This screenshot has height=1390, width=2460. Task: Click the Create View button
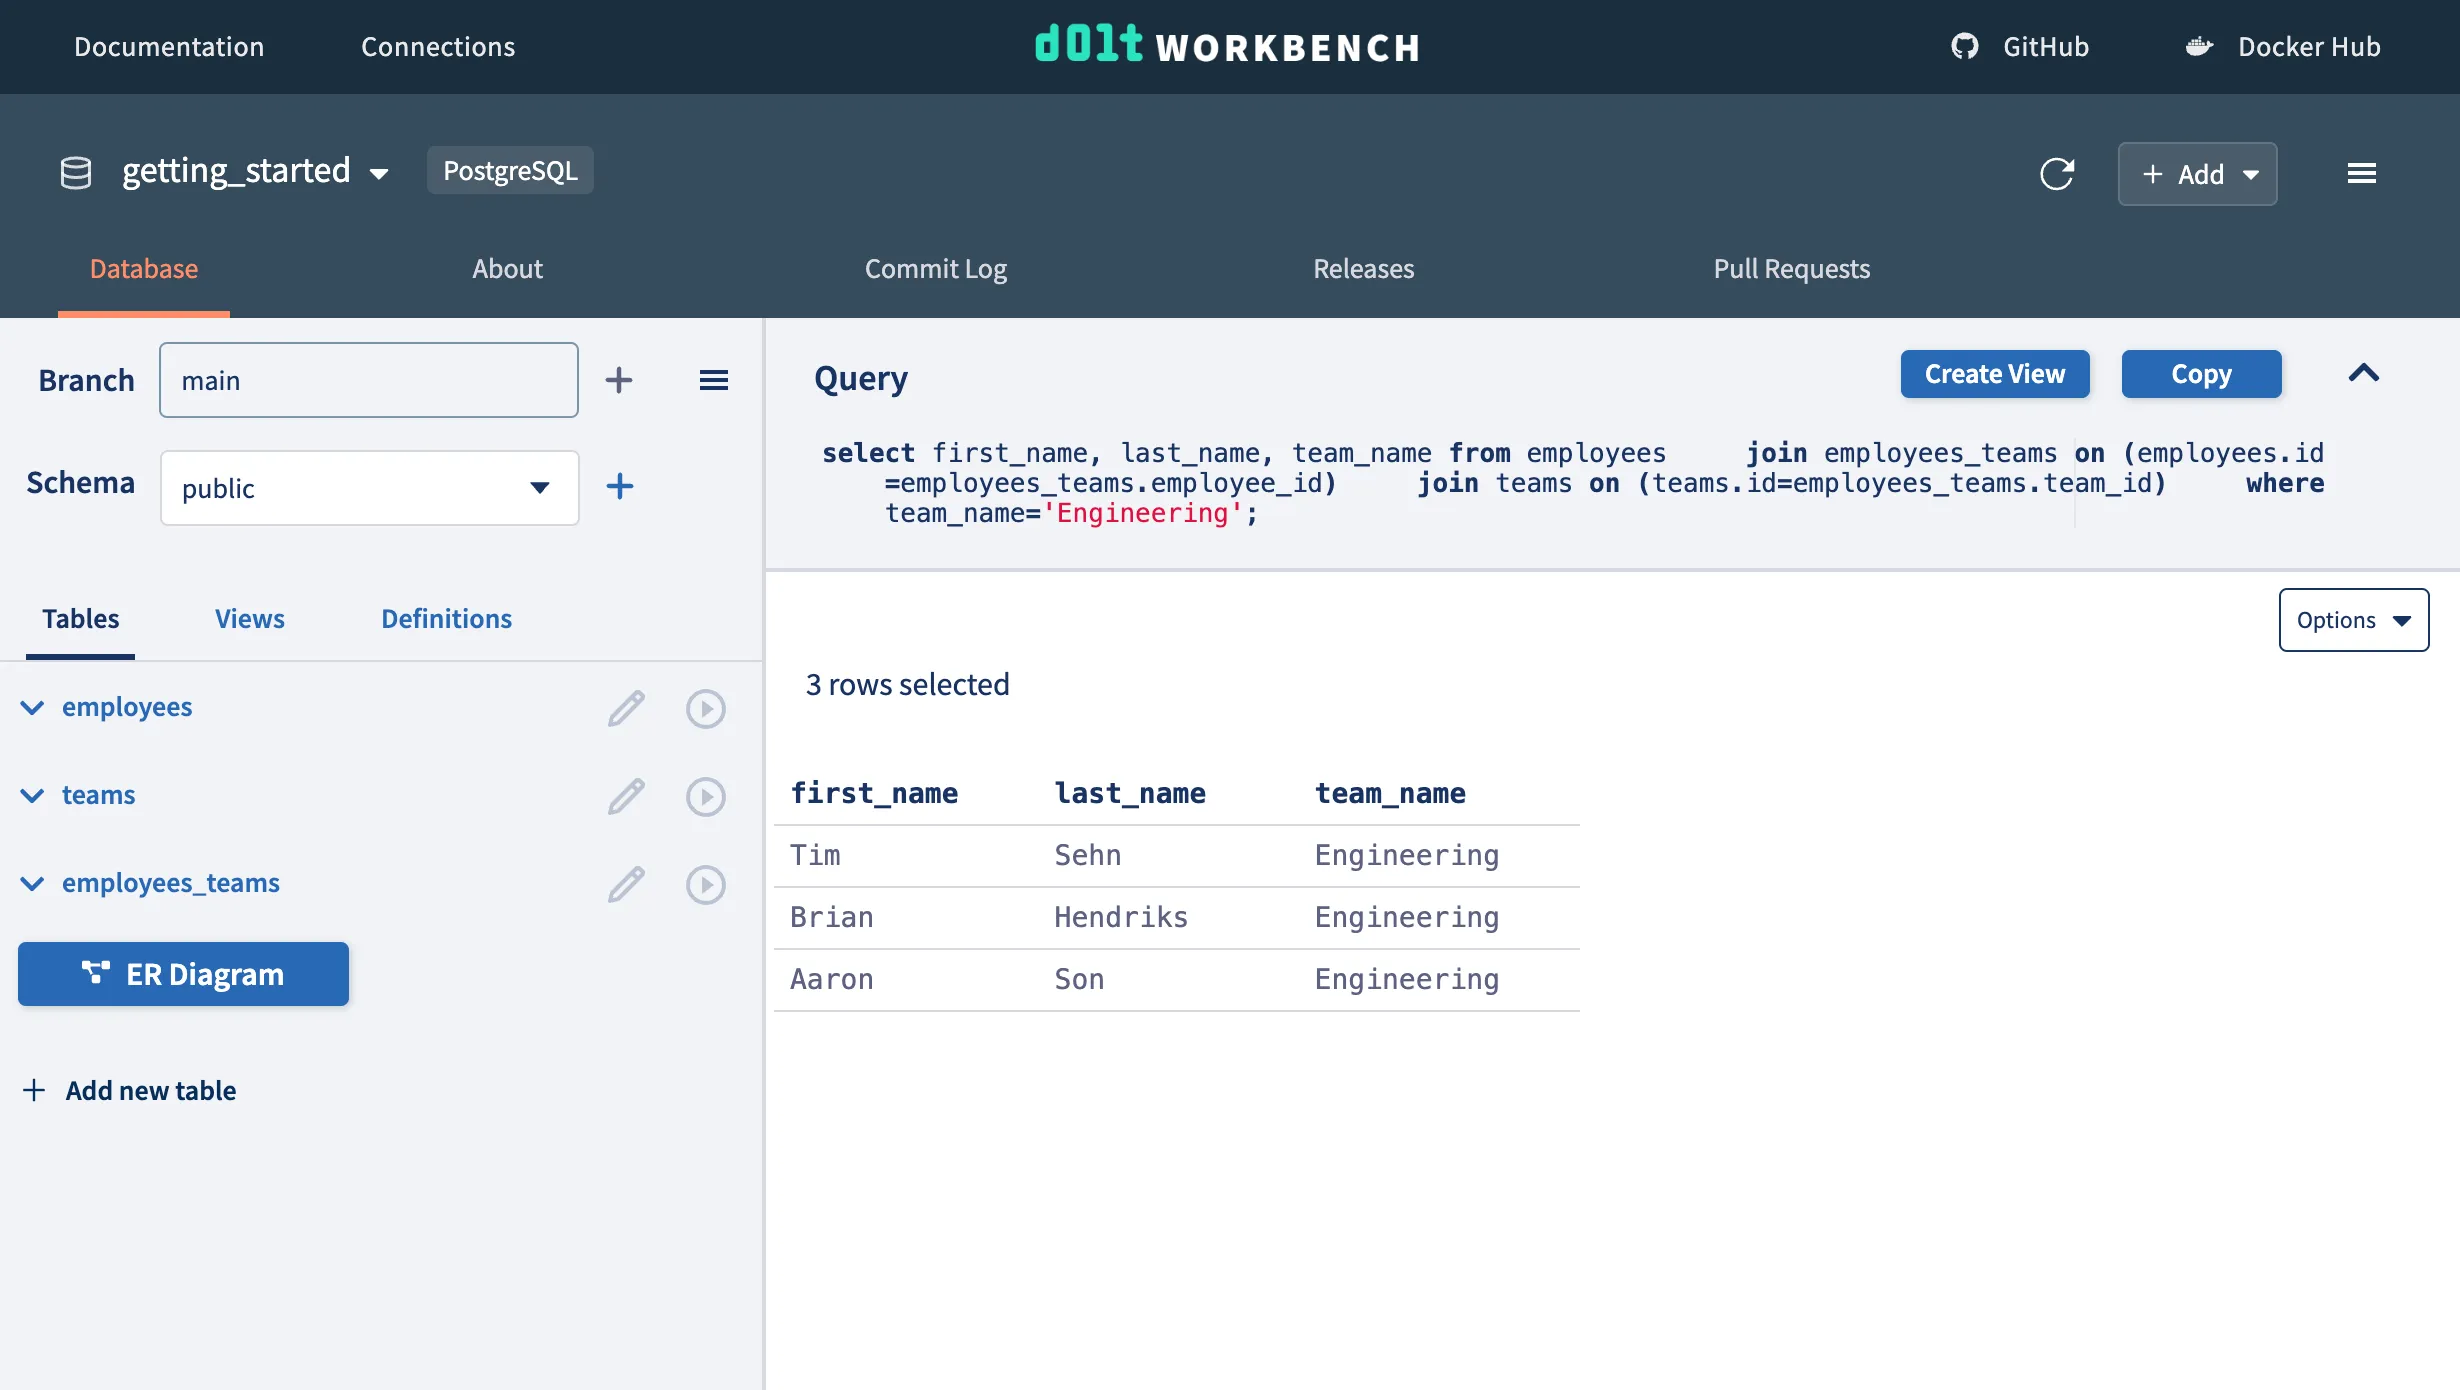point(1994,373)
